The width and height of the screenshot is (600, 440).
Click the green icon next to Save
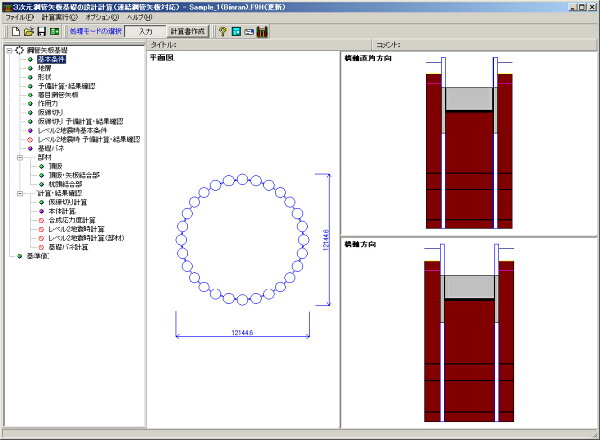pos(55,32)
